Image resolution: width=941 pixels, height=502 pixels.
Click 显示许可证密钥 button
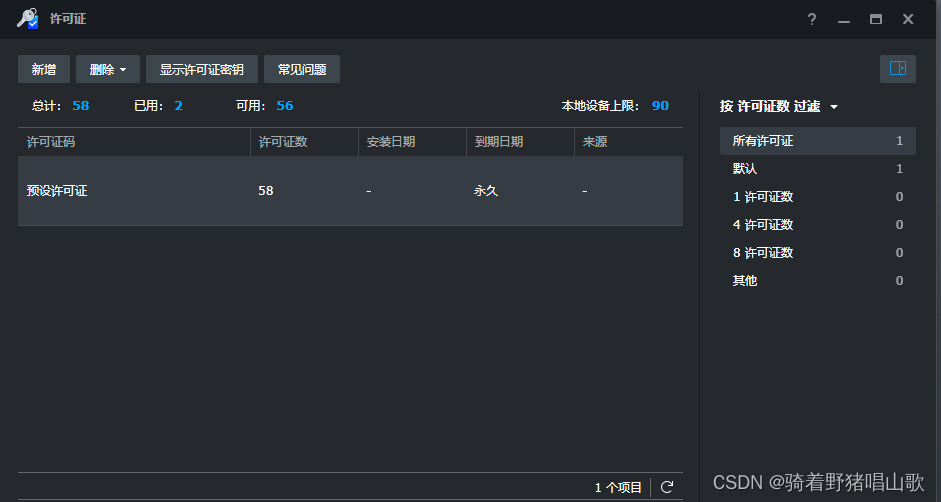[202, 69]
